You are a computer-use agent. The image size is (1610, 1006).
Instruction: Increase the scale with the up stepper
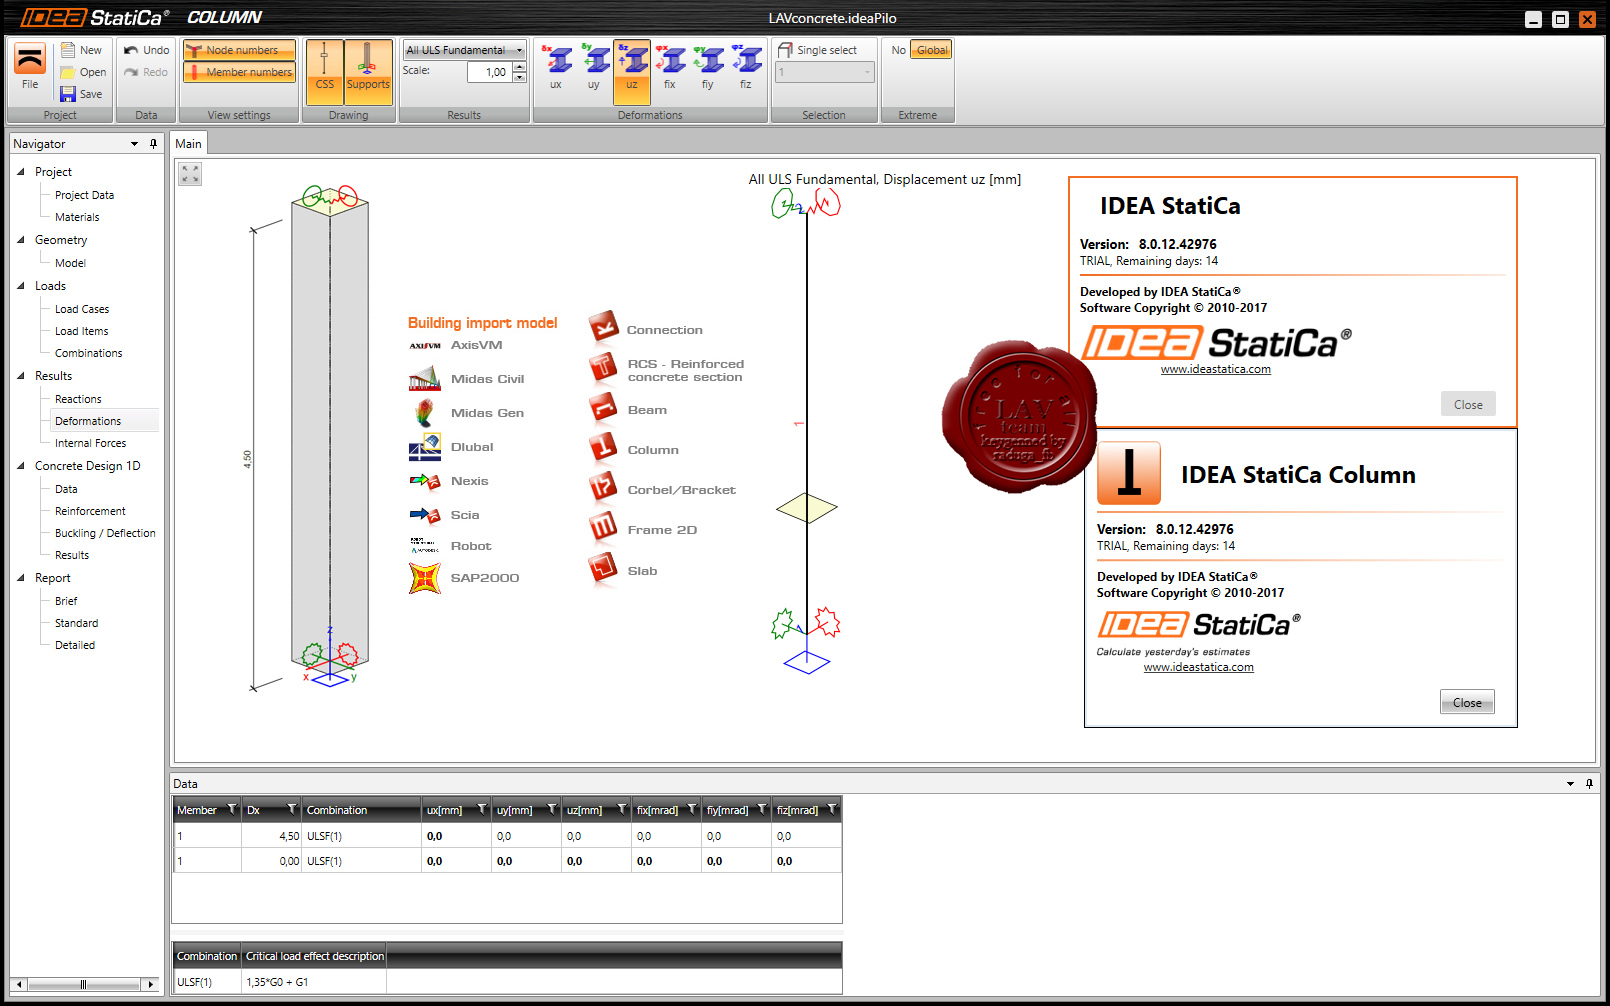pos(519,67)
